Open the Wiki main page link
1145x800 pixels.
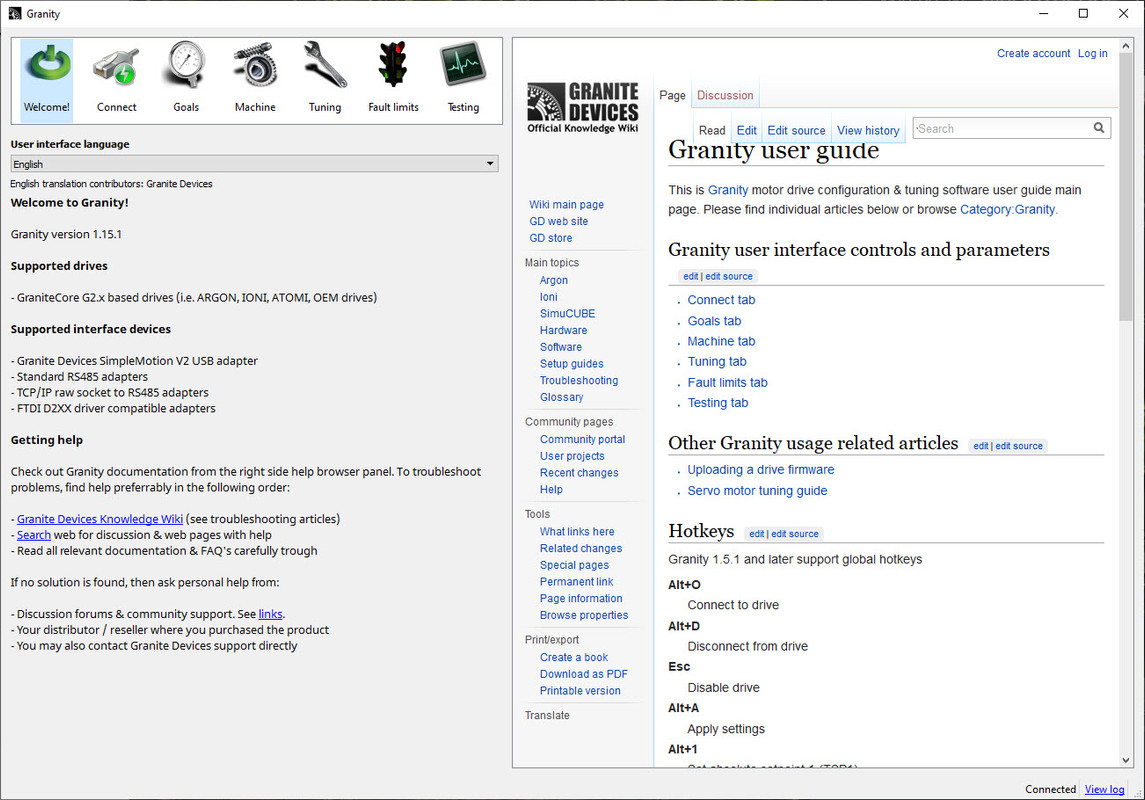[566, 204]
